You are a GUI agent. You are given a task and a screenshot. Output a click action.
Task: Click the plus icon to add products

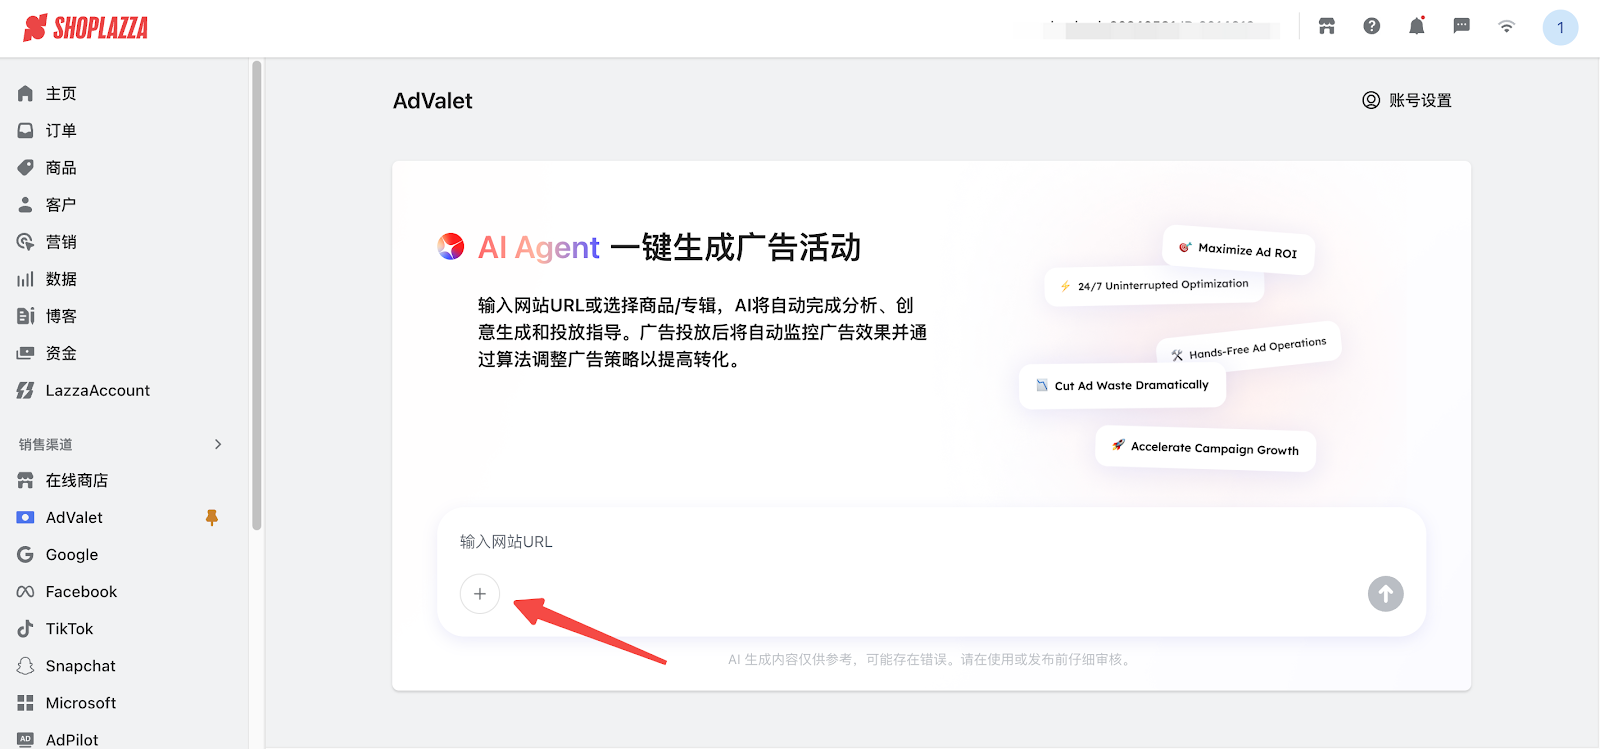click(480, 594)
